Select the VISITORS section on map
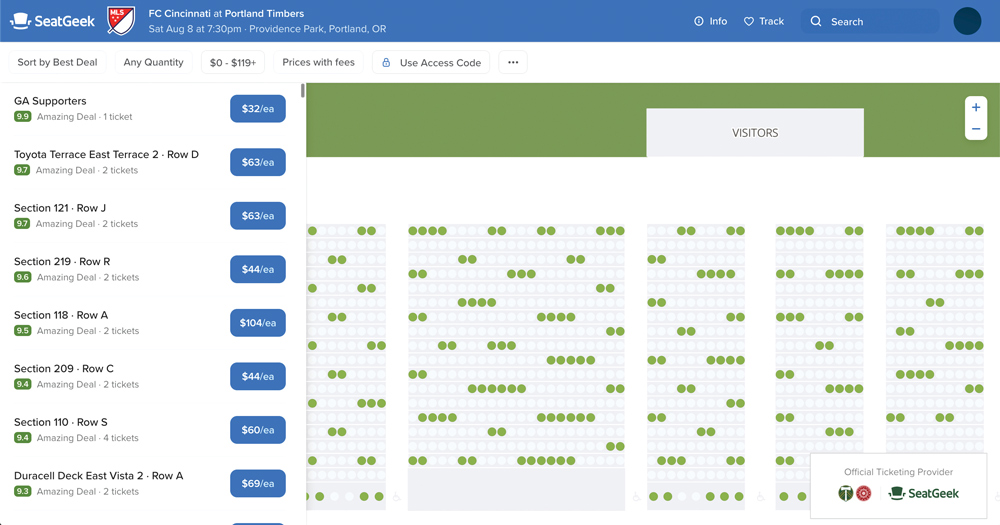The width and height of the screenshot is (1000, 525). pos(755,132)
